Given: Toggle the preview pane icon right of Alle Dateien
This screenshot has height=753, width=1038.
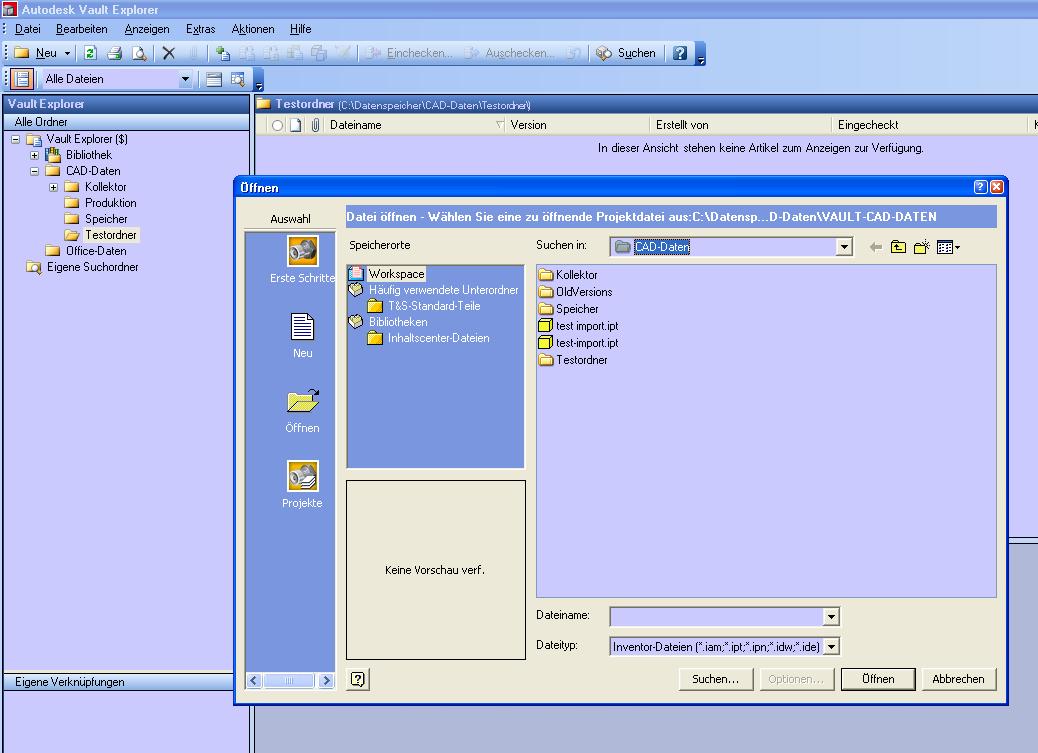Looking at the screenshot, I should (213, 79).
